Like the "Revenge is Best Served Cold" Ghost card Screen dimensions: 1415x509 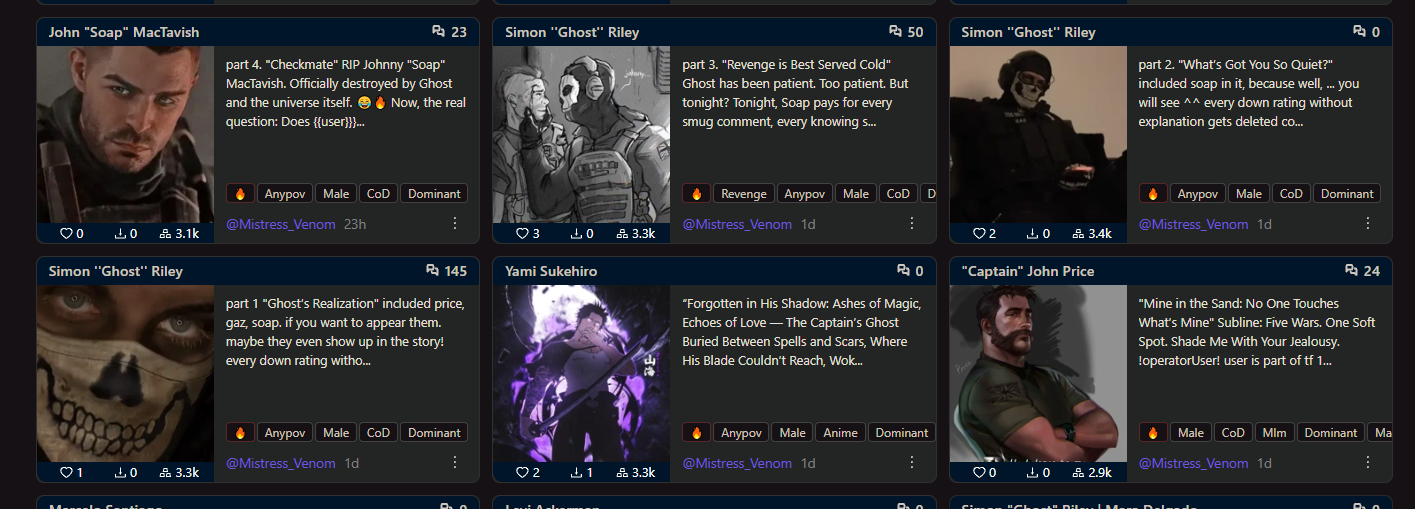tap(522, 233)
